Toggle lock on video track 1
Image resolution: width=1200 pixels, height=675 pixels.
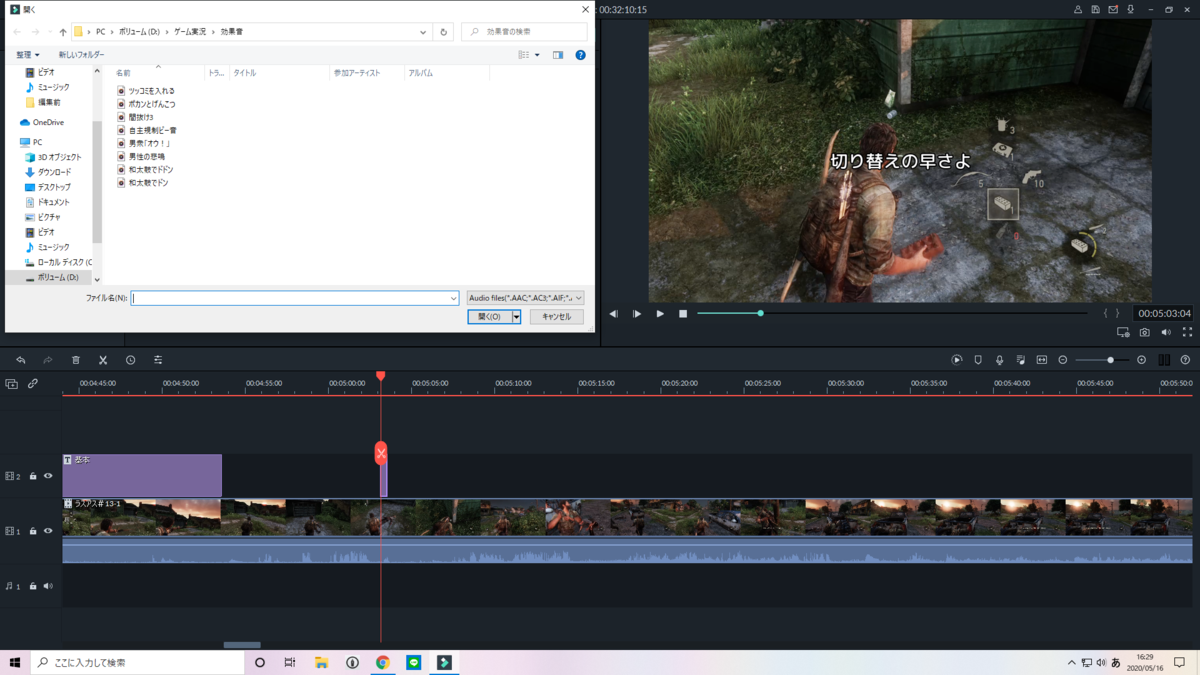33,531
